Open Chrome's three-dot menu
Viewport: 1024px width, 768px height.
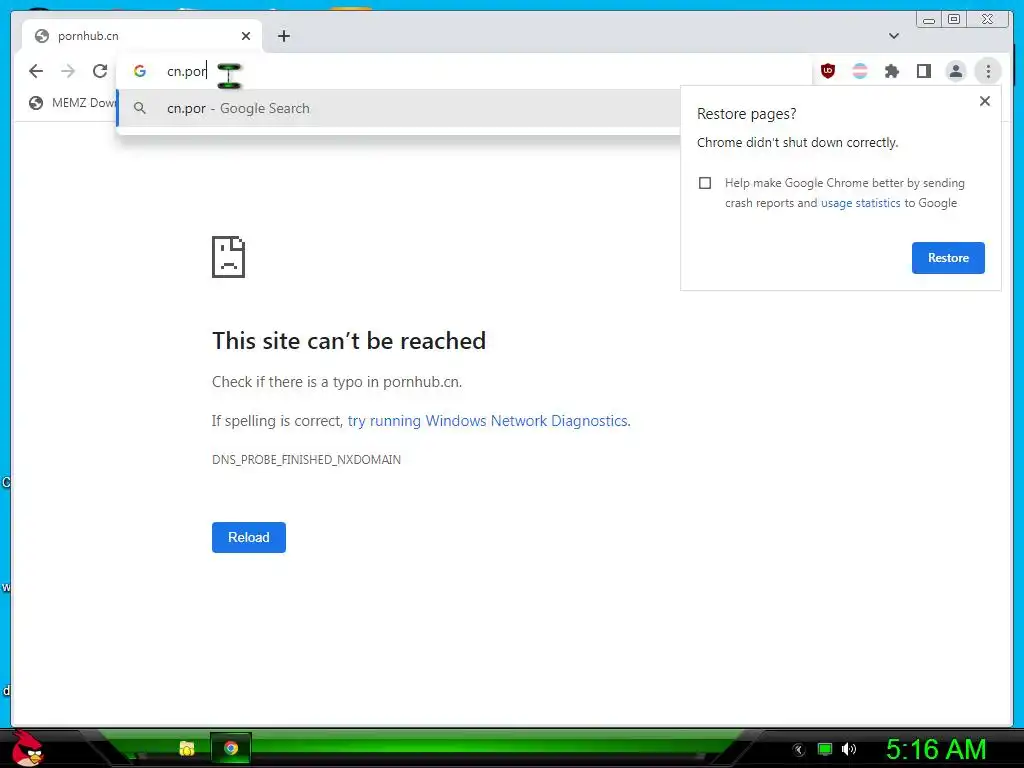(x=988, y=71)
